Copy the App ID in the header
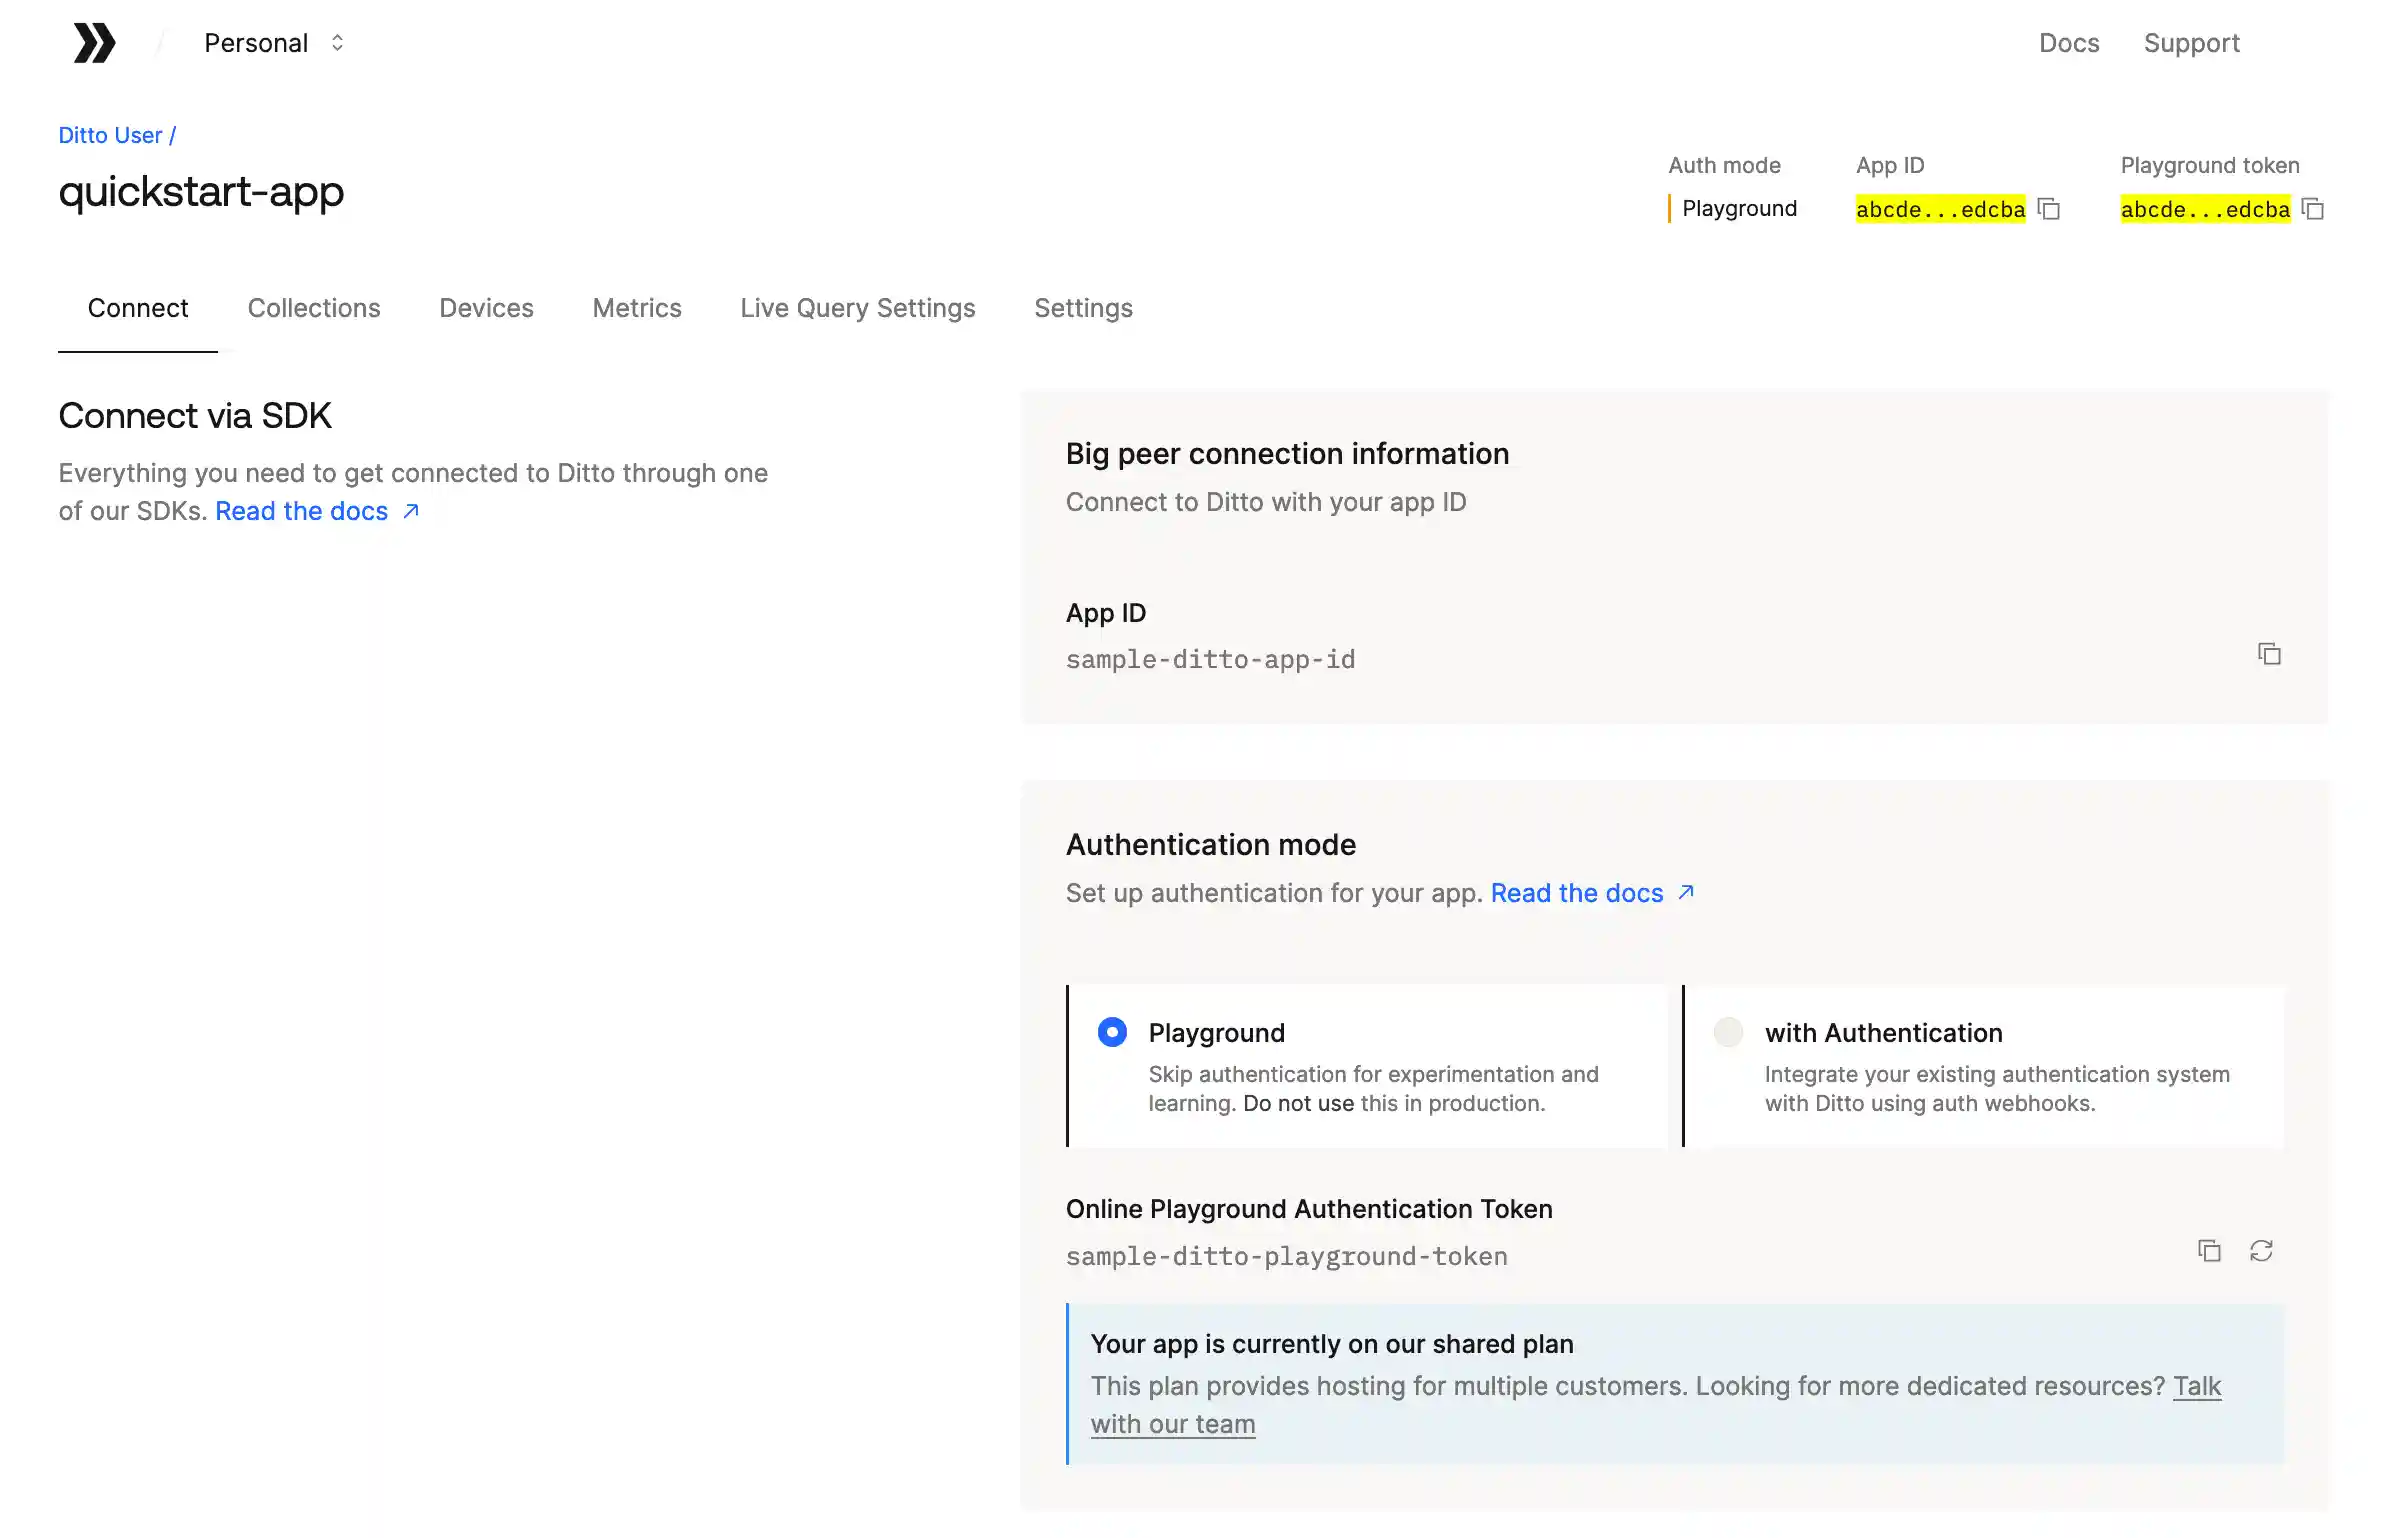 click(x=2049, y=209)
